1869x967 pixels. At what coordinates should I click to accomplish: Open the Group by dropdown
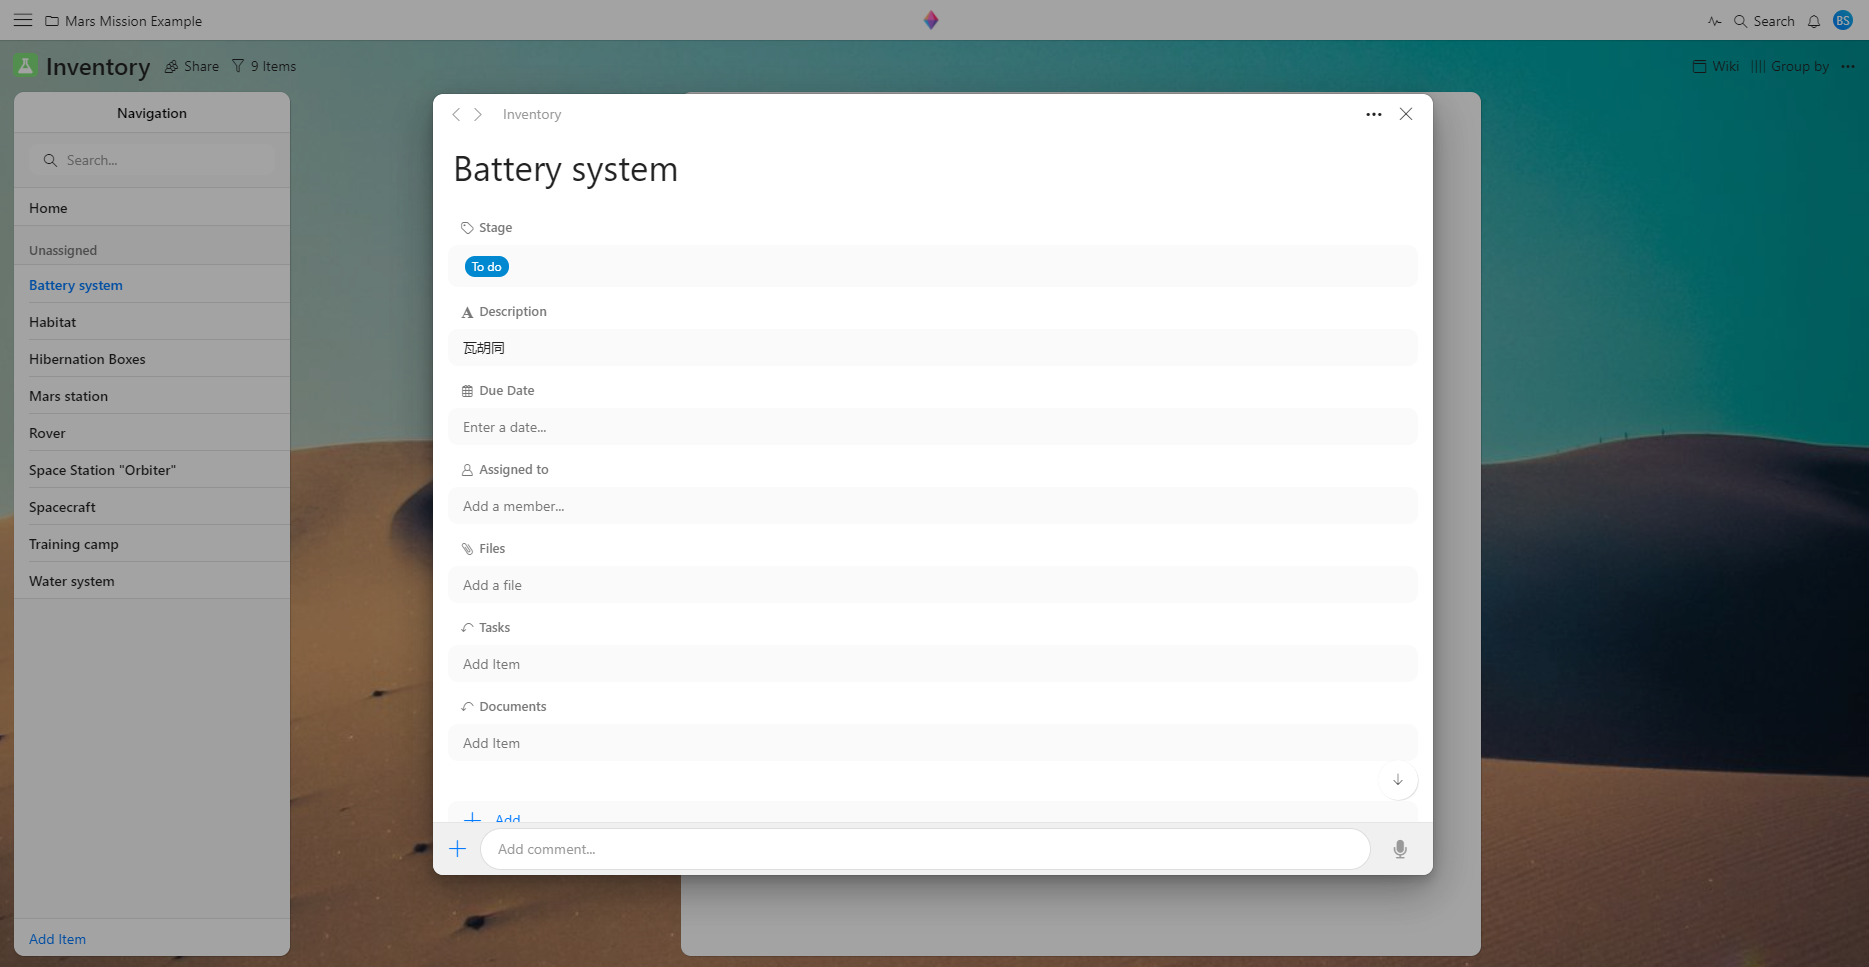1790,66
